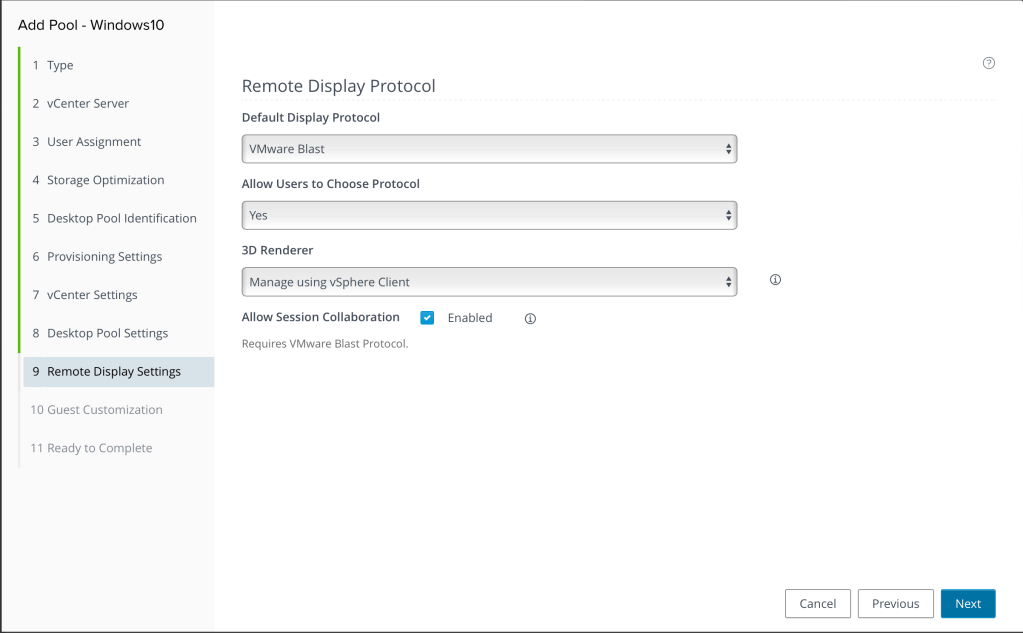The height and width of the screenshot is (633, 1023).
Task: Select the Remote Display Settings step
Action: (113, 372)
